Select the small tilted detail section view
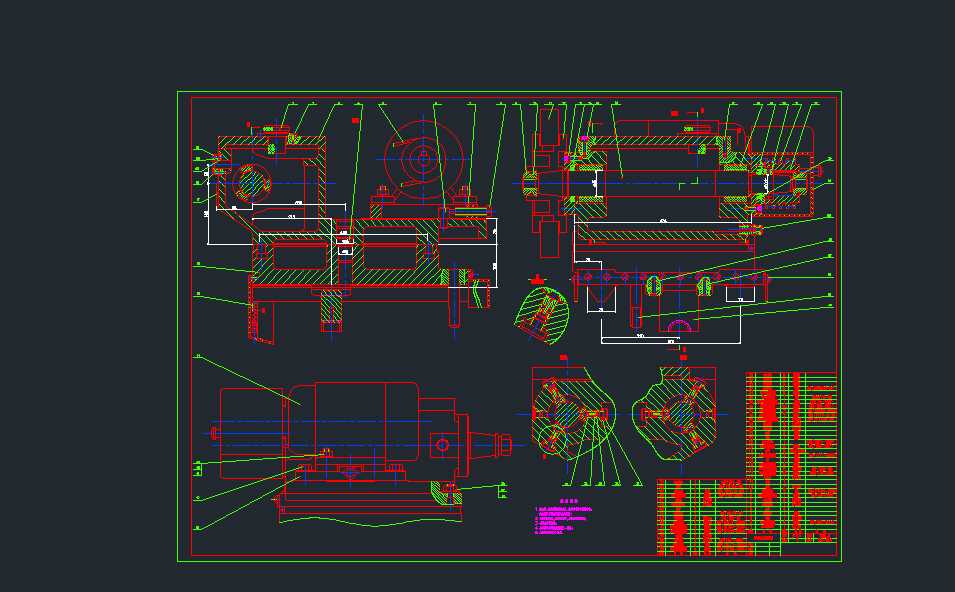The image size is (955, 592). 541,316
